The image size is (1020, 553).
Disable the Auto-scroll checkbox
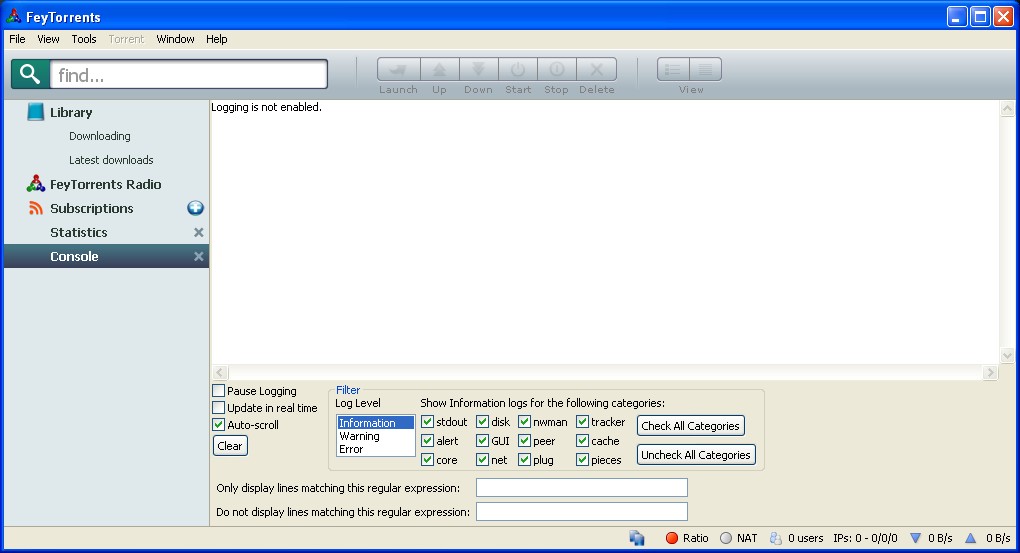[219, 425]
